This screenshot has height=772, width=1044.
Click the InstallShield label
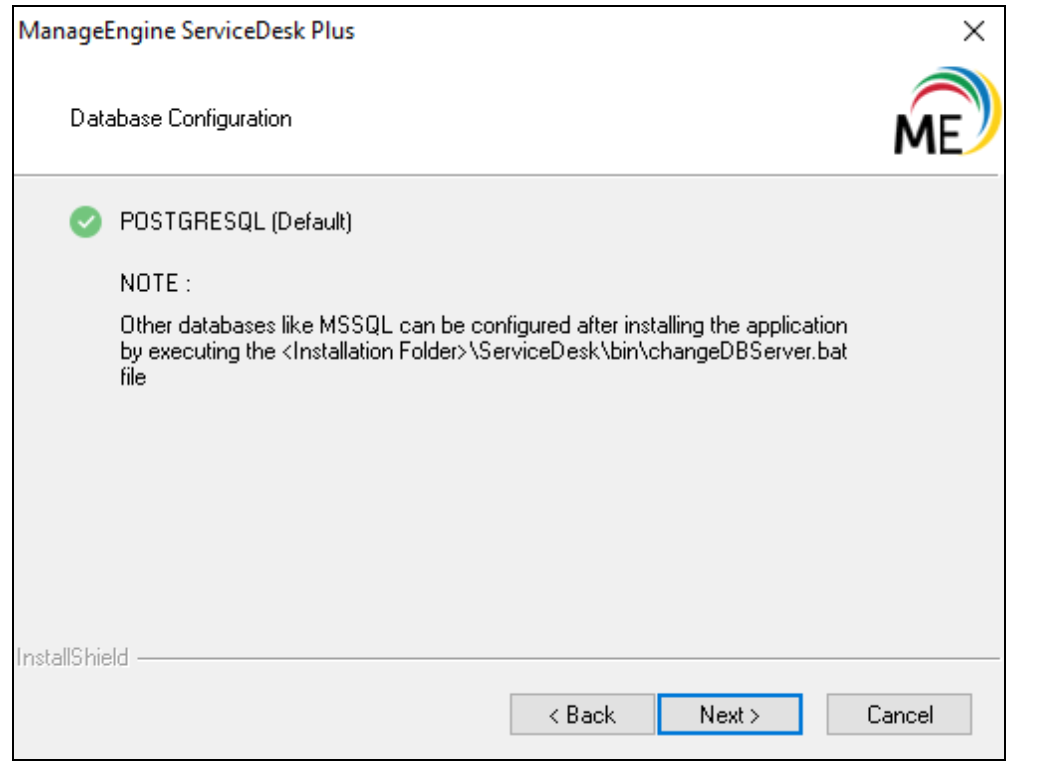73,659
